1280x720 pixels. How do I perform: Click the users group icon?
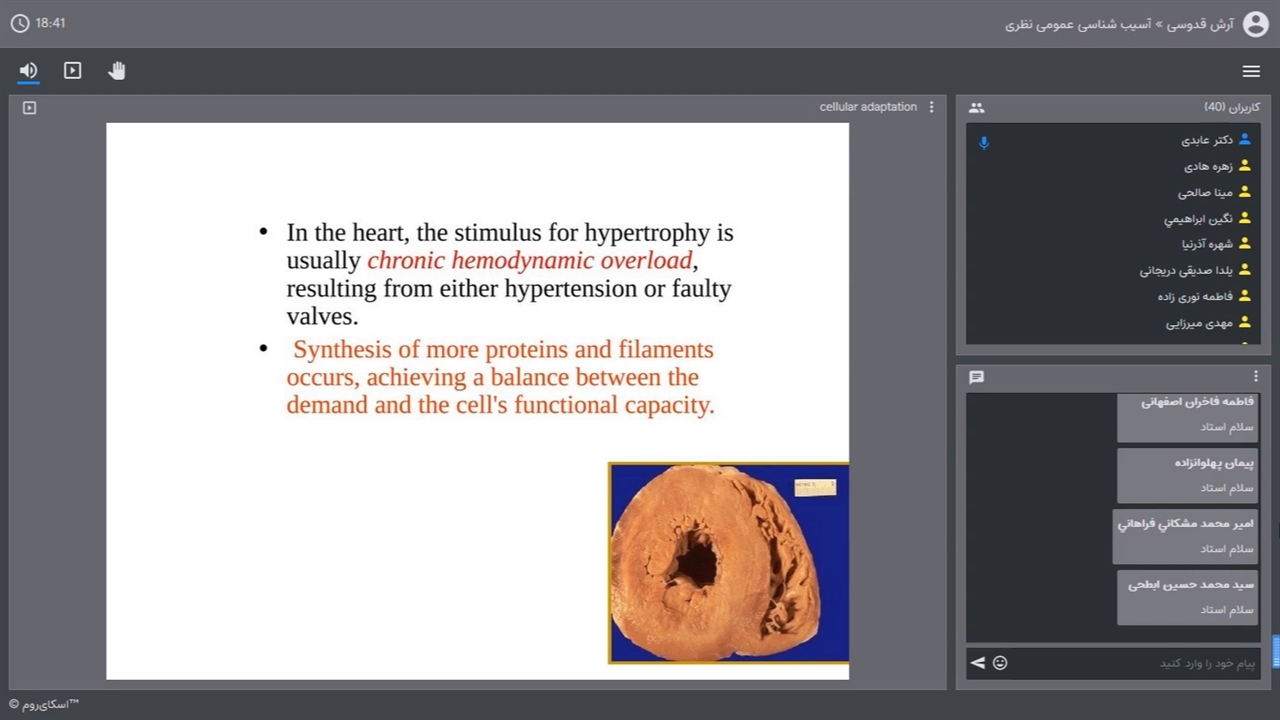click(x=977, y=108)
